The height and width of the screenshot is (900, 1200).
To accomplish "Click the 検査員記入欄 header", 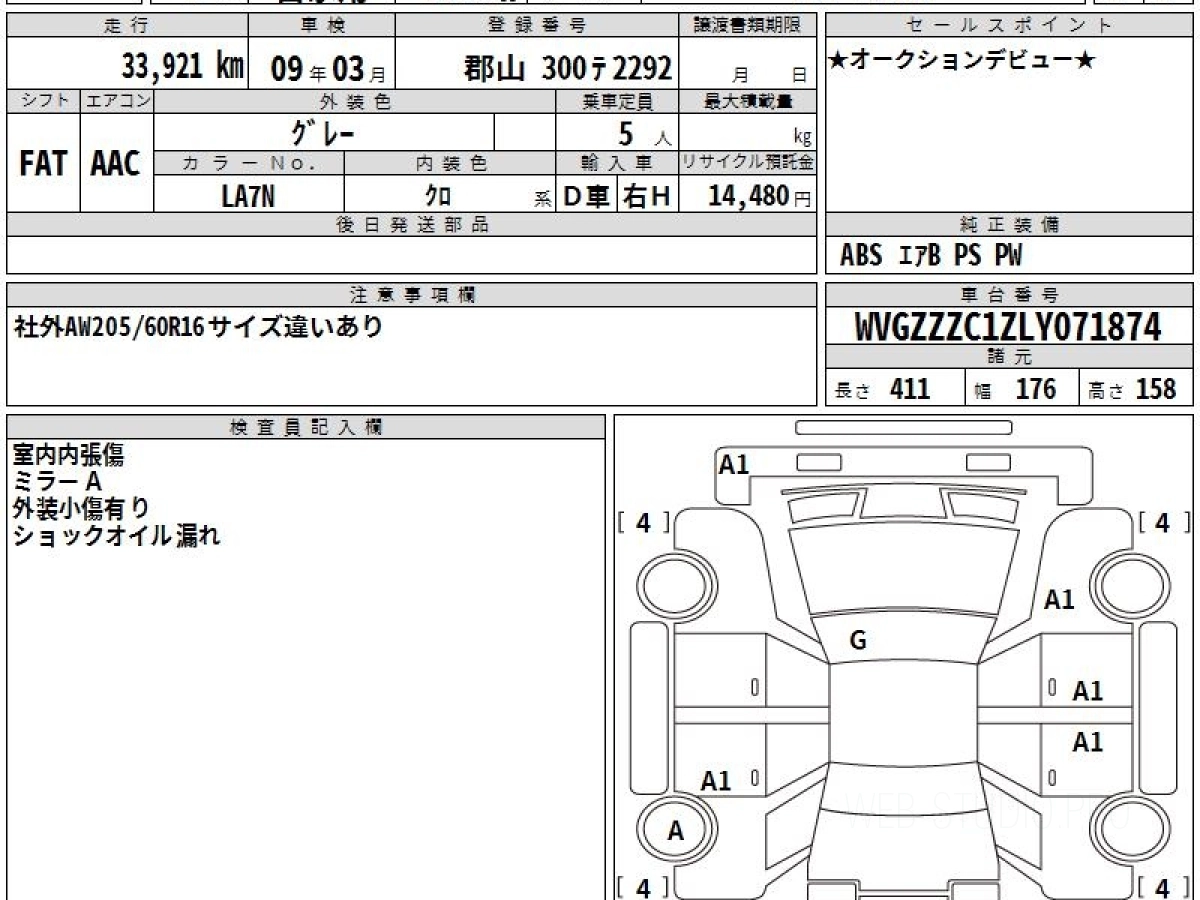I will (x=306, y=426).
